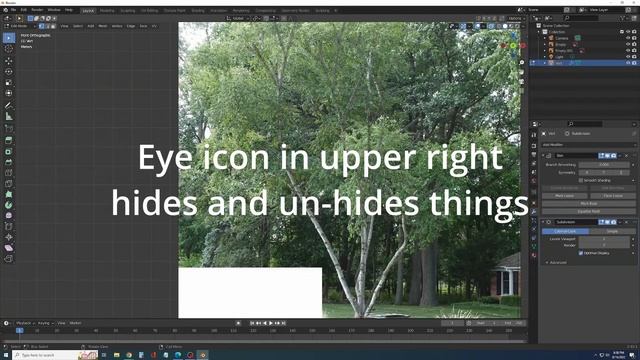Uncheck the Optimal Display checkbox
This screenshot has height=360, width=640.
[581, 253]
